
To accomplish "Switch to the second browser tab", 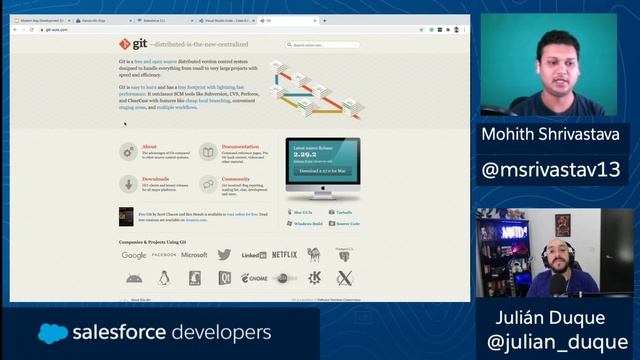I will pyautogui.click(x=103, y=20).
